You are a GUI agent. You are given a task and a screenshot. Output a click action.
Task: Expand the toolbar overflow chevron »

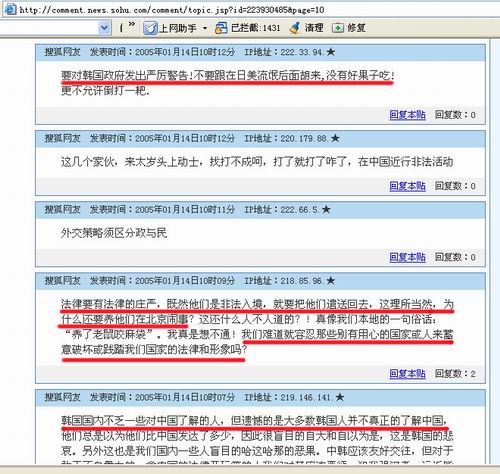(131, 24)
